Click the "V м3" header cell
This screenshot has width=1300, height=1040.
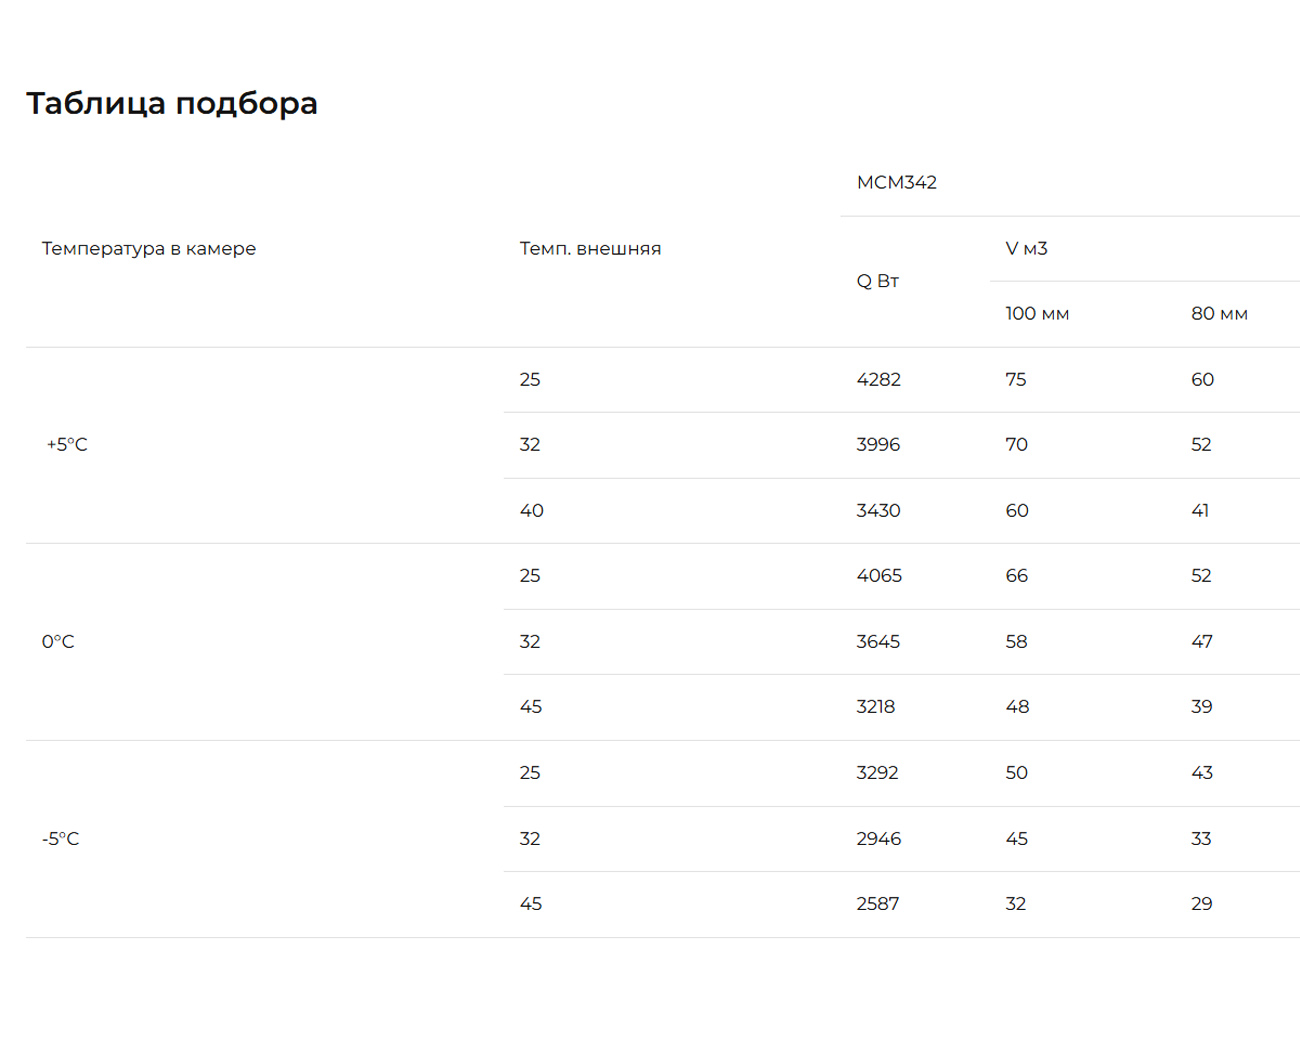(x=1026, y=248)
